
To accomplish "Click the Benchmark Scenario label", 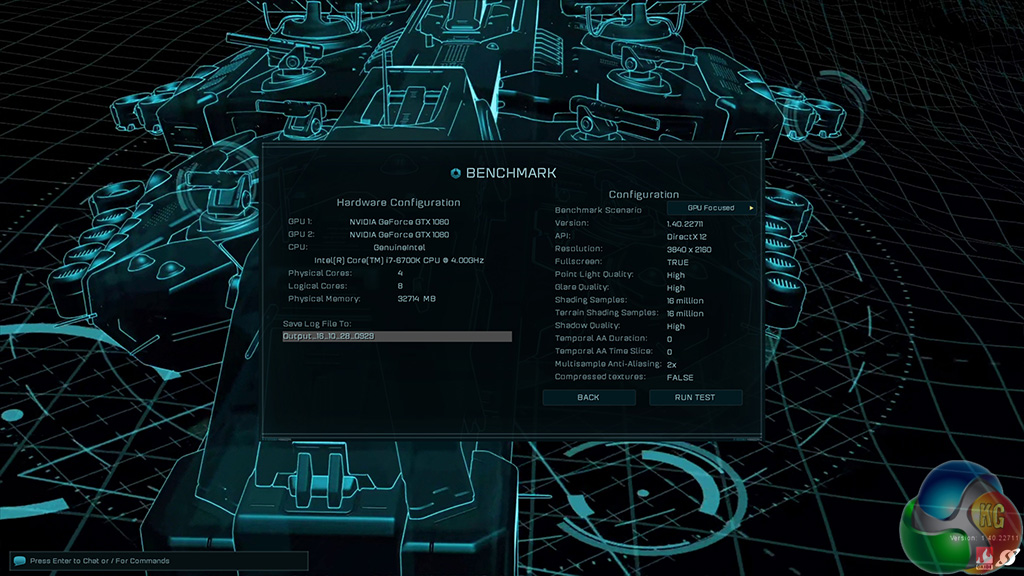I will click(x=598, y=210).
